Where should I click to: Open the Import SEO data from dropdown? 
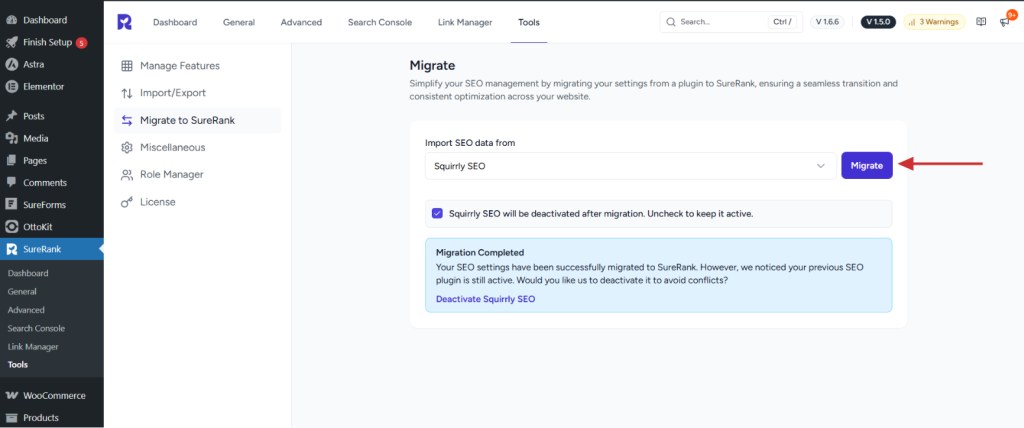[630, 166]
